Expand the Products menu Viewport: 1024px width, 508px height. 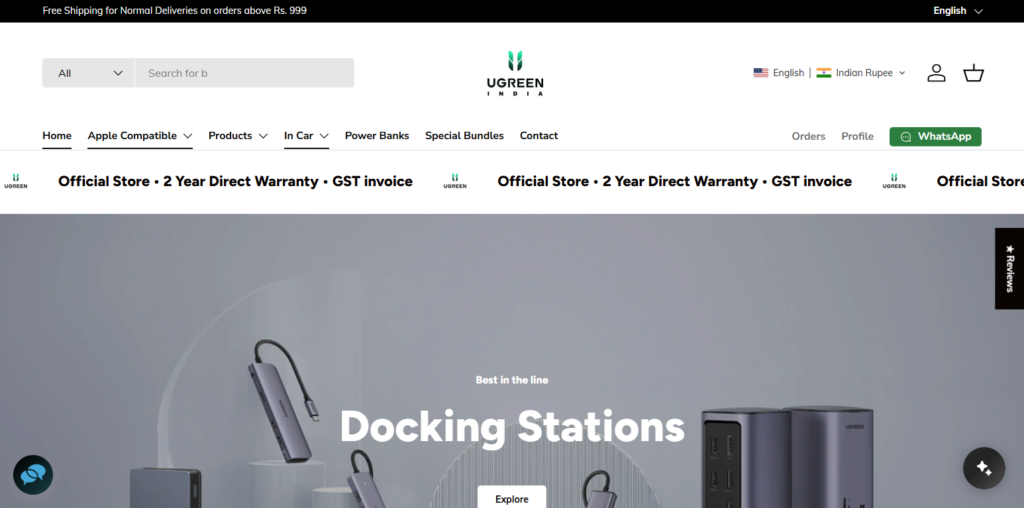point(238,136)
